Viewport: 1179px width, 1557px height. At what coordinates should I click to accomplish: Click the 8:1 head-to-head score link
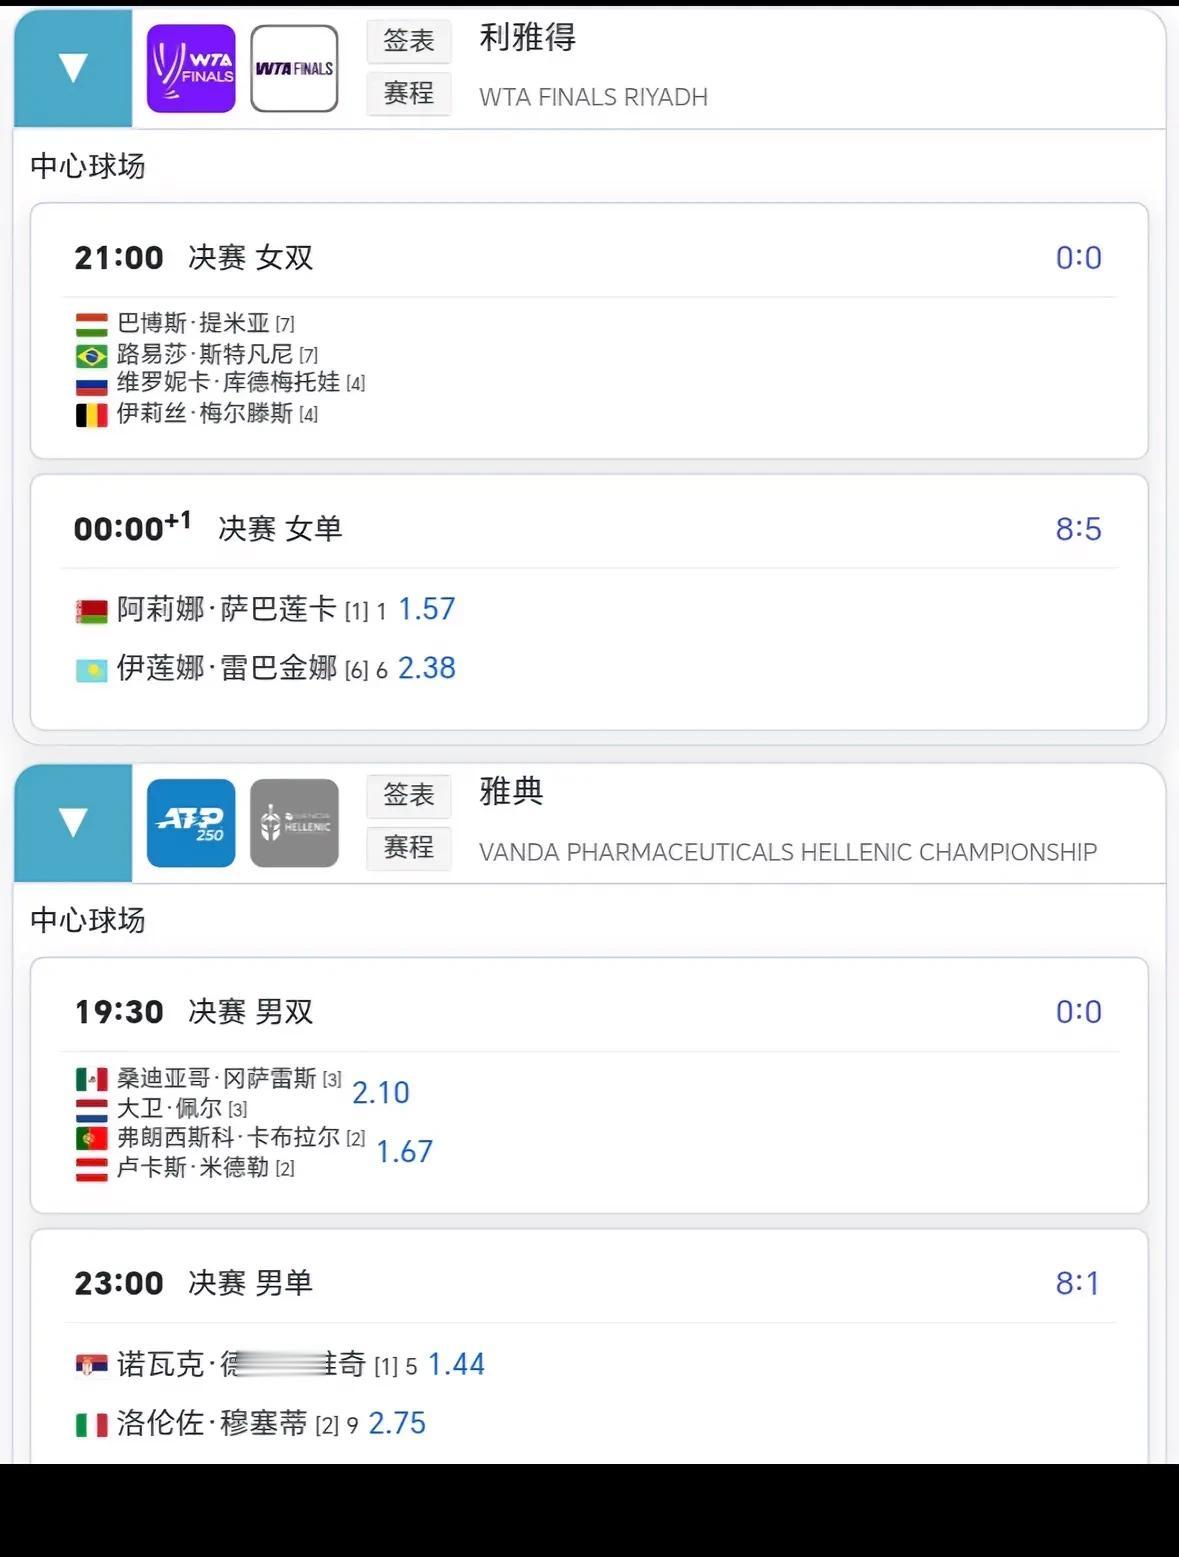1077,1283
